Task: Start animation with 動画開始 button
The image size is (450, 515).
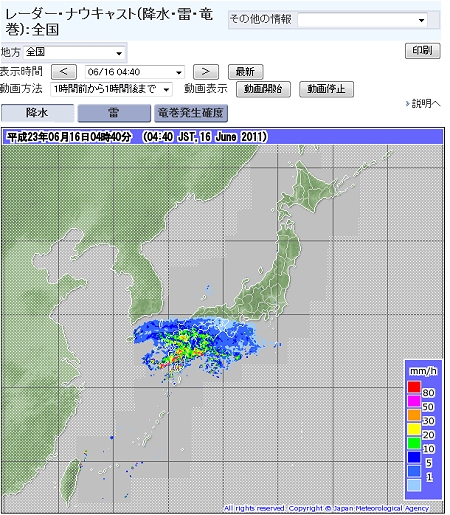Action: point(263,89)
